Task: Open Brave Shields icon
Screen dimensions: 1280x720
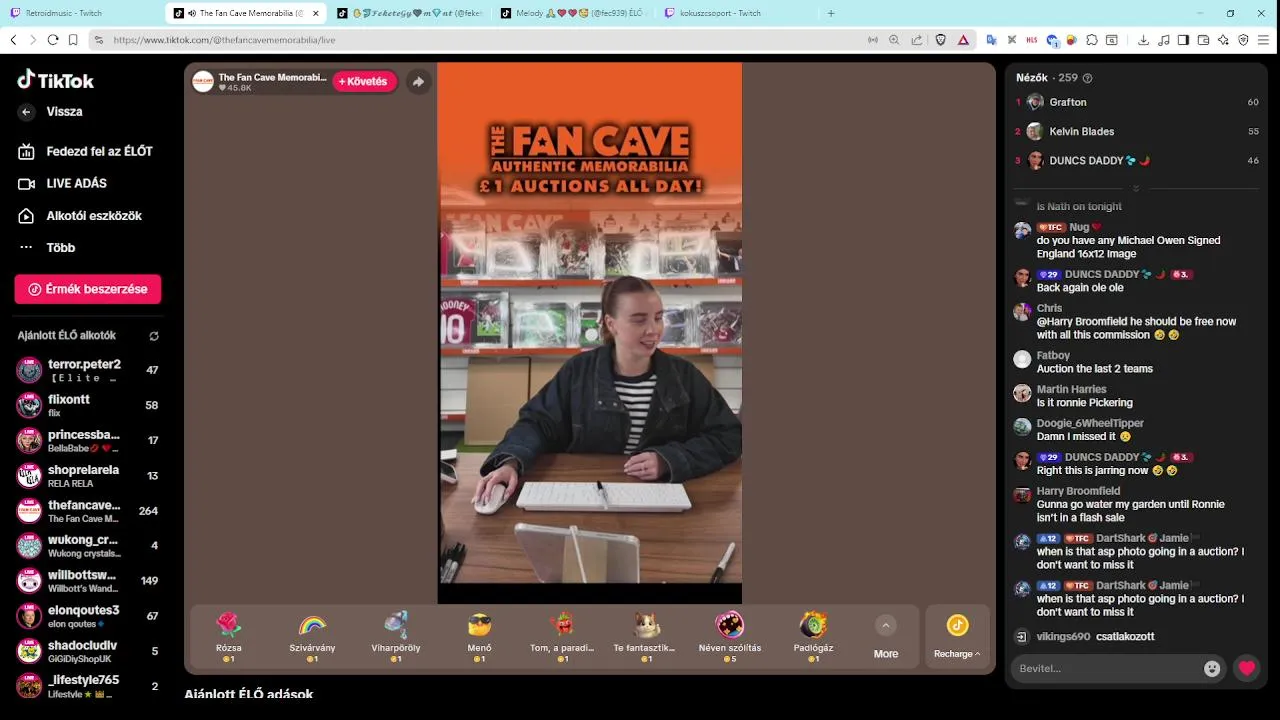Action: tap(940, 40)
